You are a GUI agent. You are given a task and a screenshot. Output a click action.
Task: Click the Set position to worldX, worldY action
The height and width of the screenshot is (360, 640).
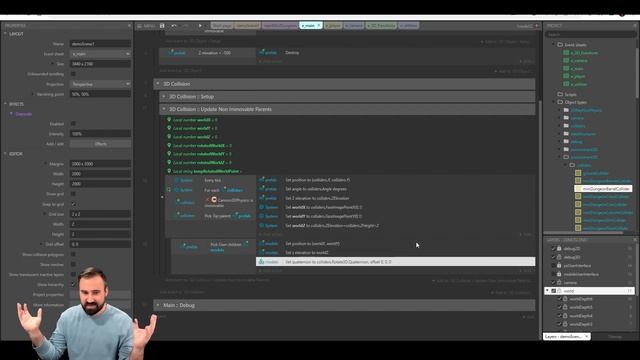tap(312, 244)
